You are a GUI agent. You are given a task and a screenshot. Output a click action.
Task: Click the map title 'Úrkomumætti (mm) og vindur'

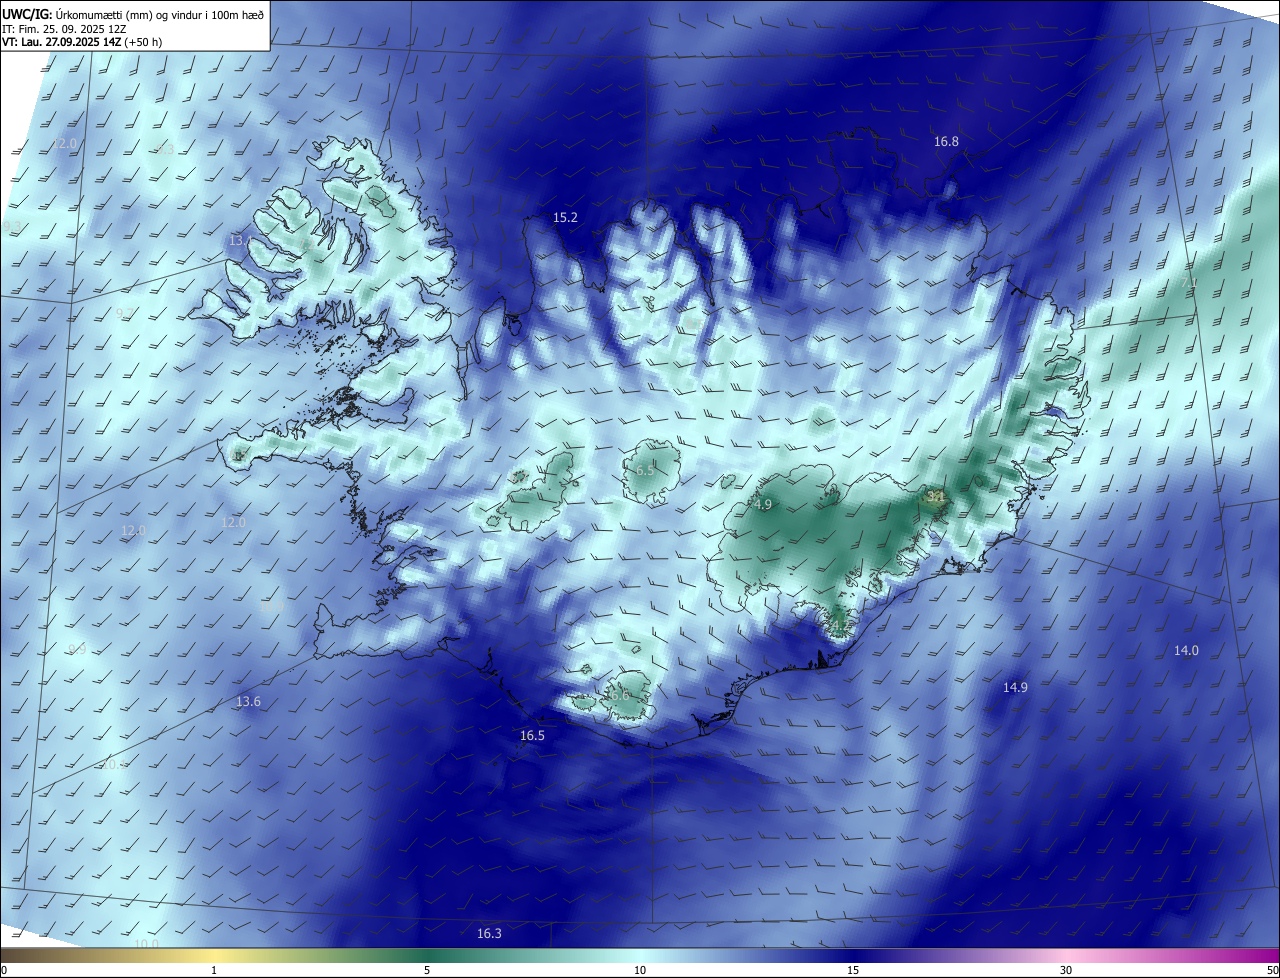coord(161,13)
